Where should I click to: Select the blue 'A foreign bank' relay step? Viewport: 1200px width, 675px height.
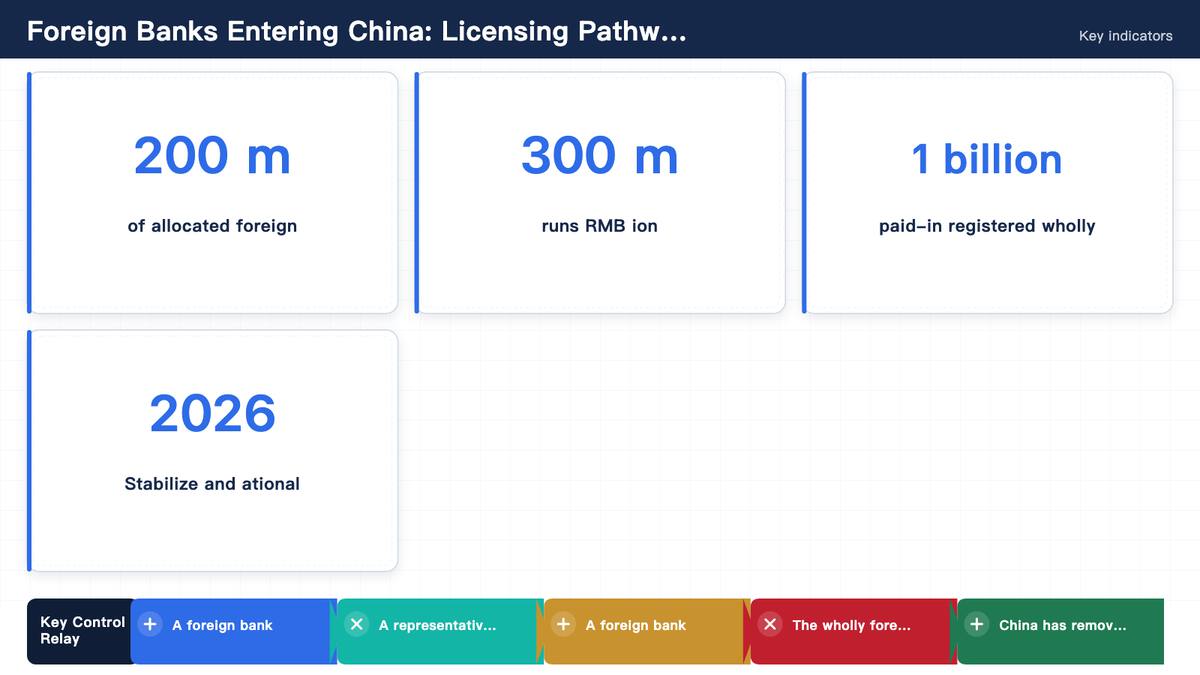234,631
